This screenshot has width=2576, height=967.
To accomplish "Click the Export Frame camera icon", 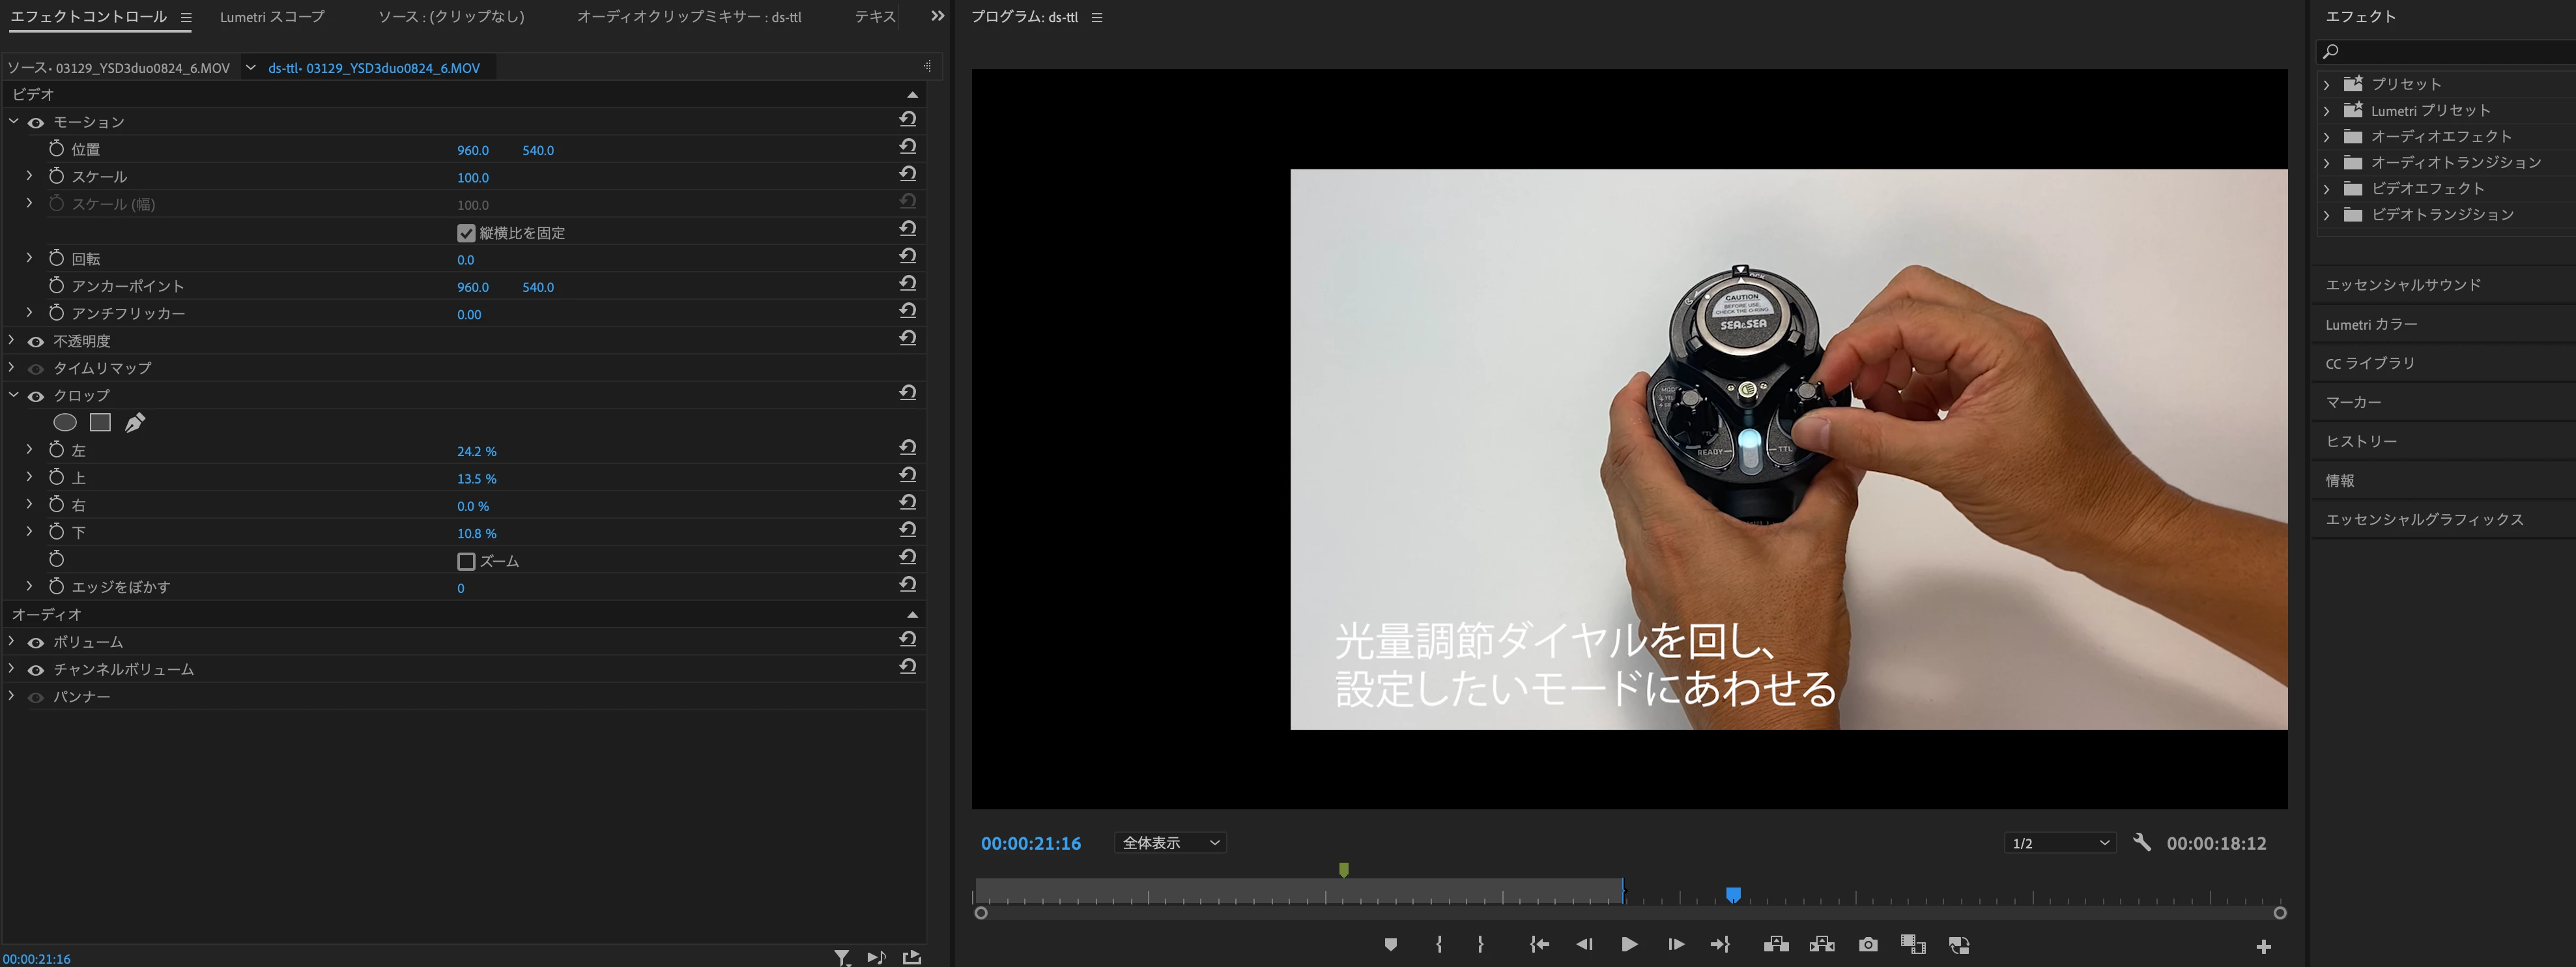I will [x=1867, y=945].
